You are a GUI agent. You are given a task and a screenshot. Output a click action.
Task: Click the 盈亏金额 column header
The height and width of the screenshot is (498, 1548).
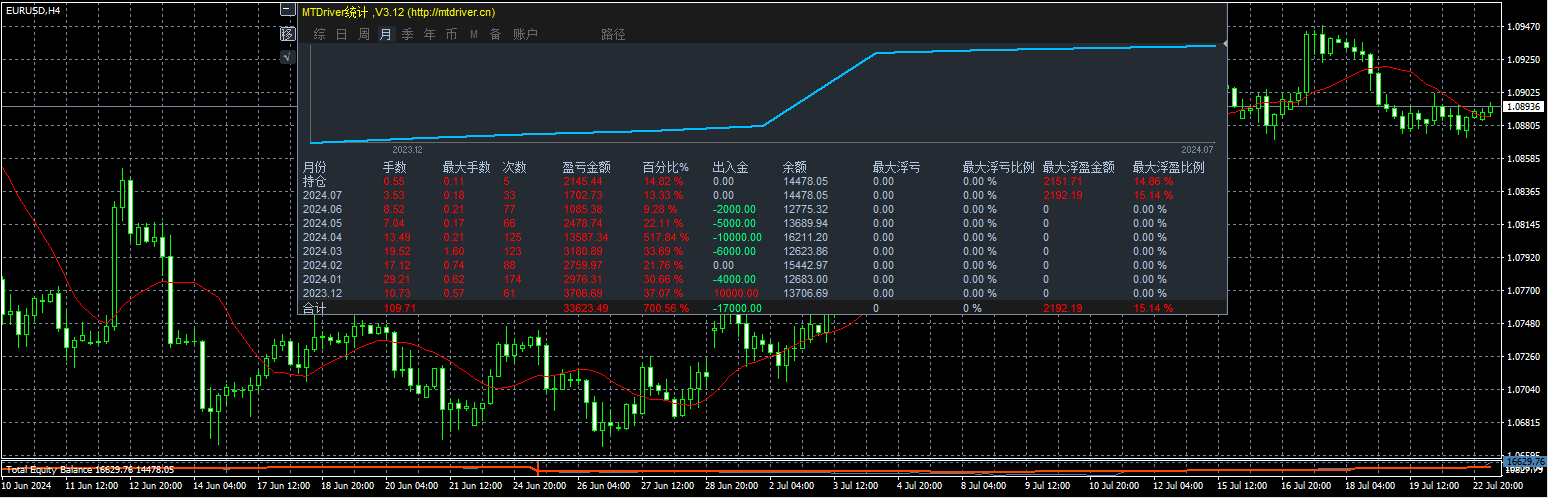point(586,168)
